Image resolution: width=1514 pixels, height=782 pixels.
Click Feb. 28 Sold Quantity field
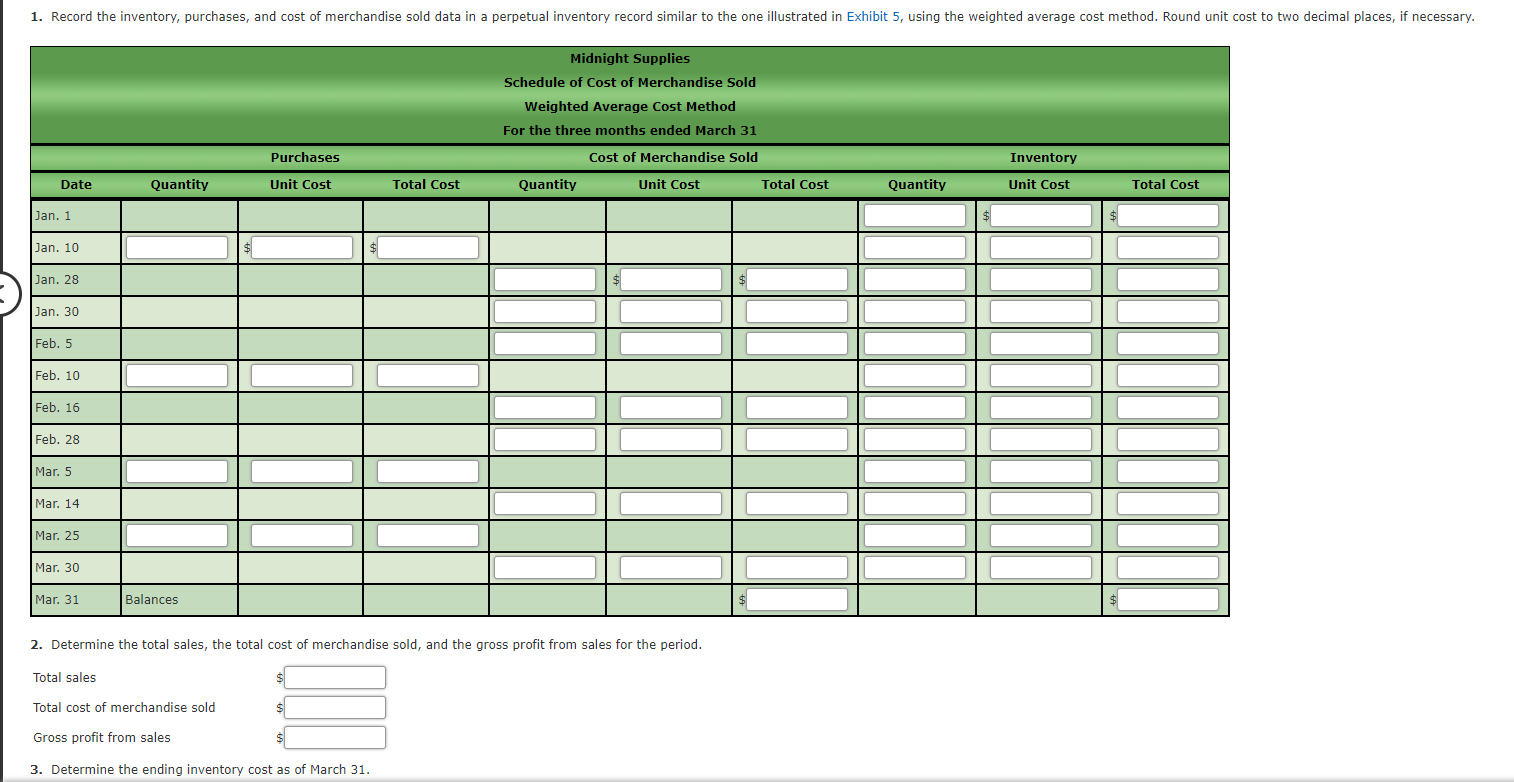click(545, 439)
